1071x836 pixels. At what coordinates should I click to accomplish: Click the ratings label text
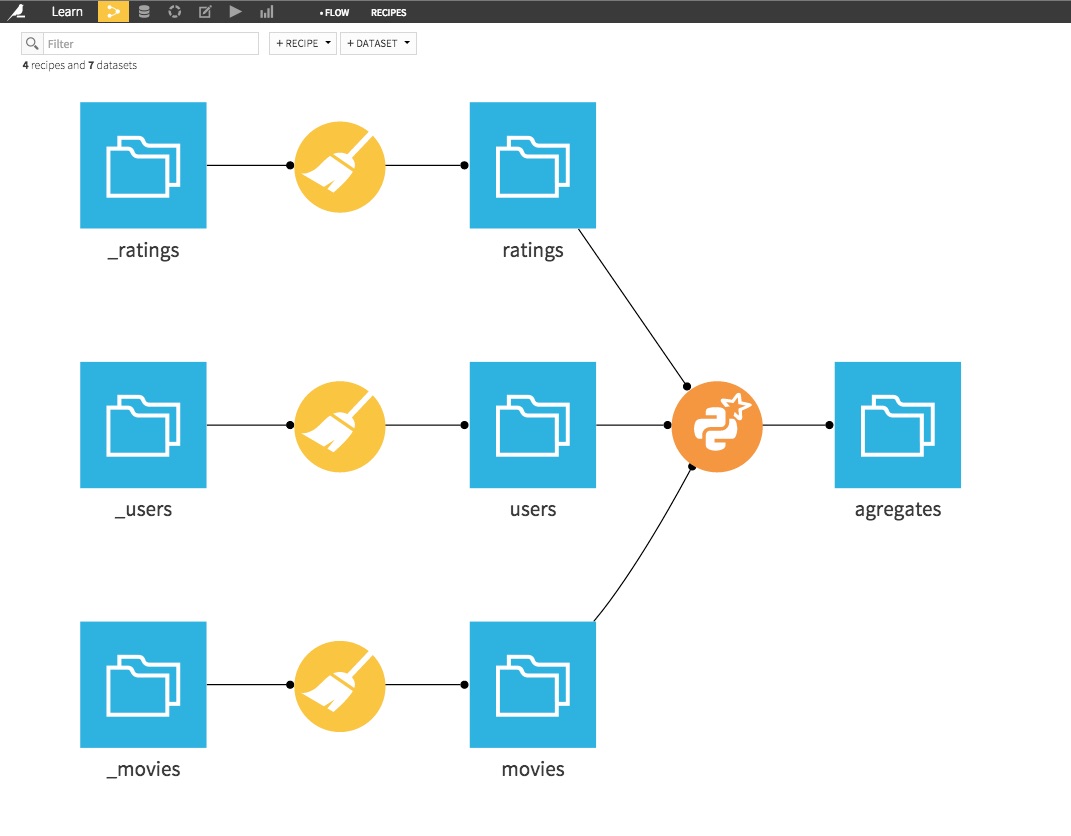533,251
